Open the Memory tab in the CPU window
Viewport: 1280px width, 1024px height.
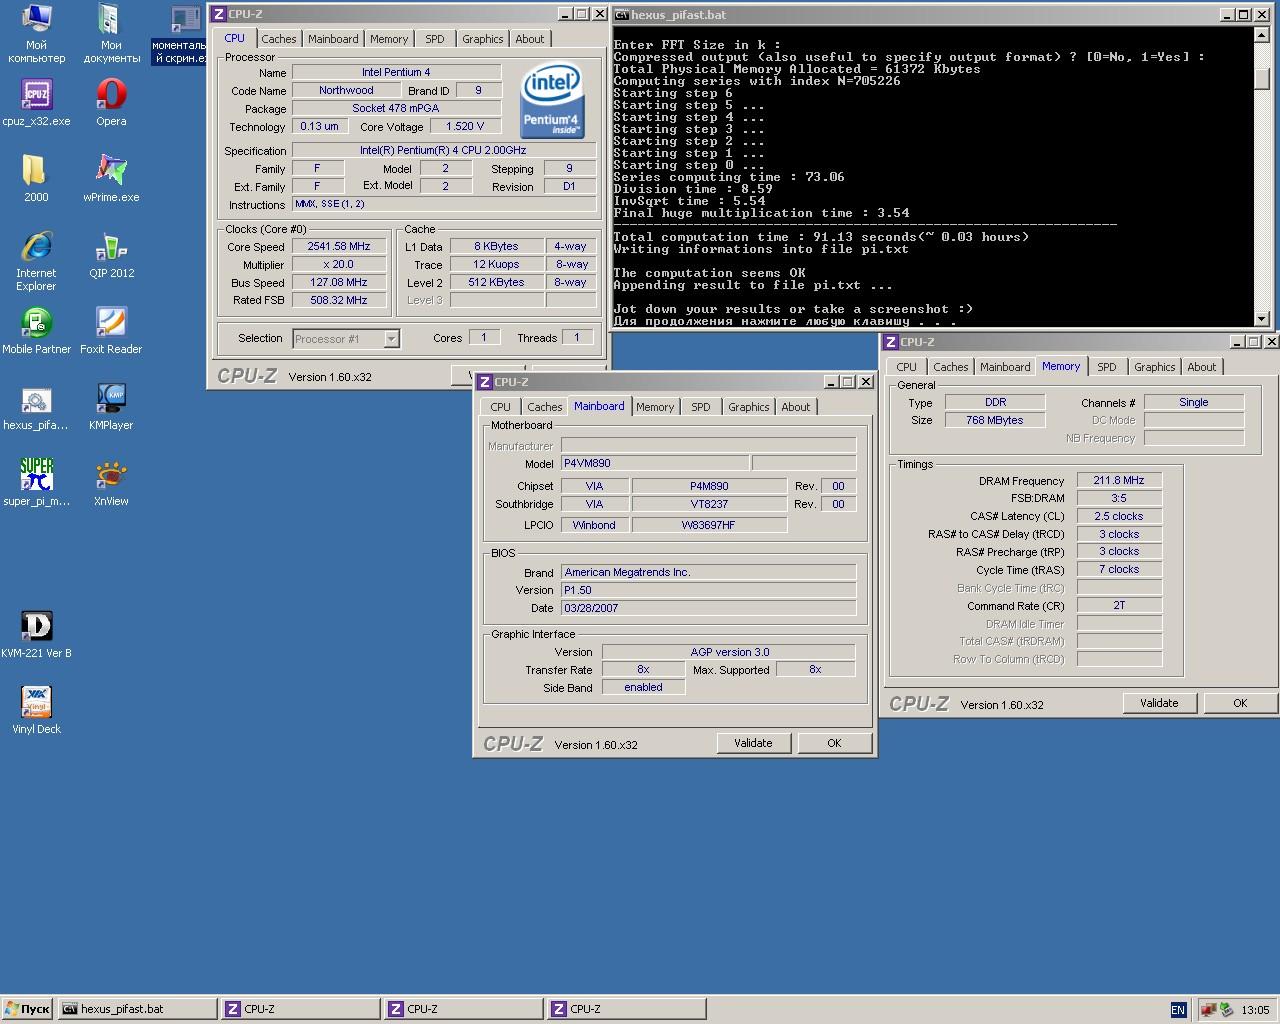(389, 39)
